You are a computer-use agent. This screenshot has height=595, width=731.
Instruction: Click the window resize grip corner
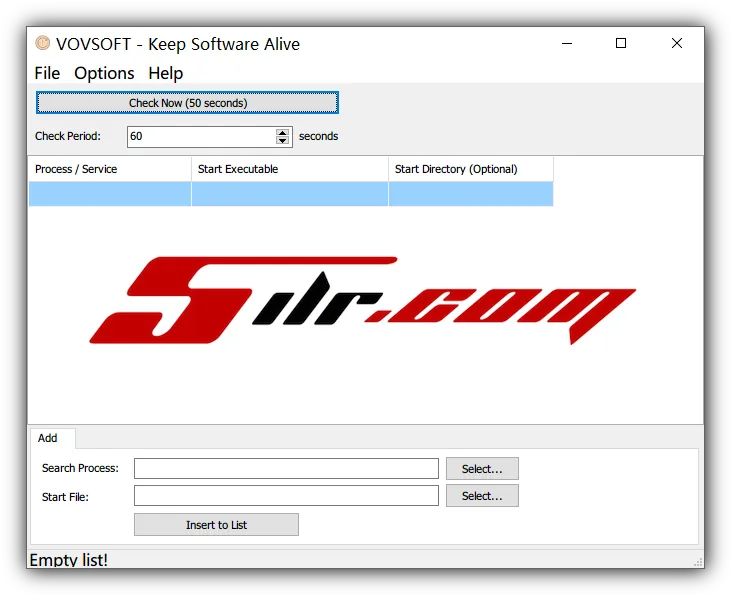[698, 562]
